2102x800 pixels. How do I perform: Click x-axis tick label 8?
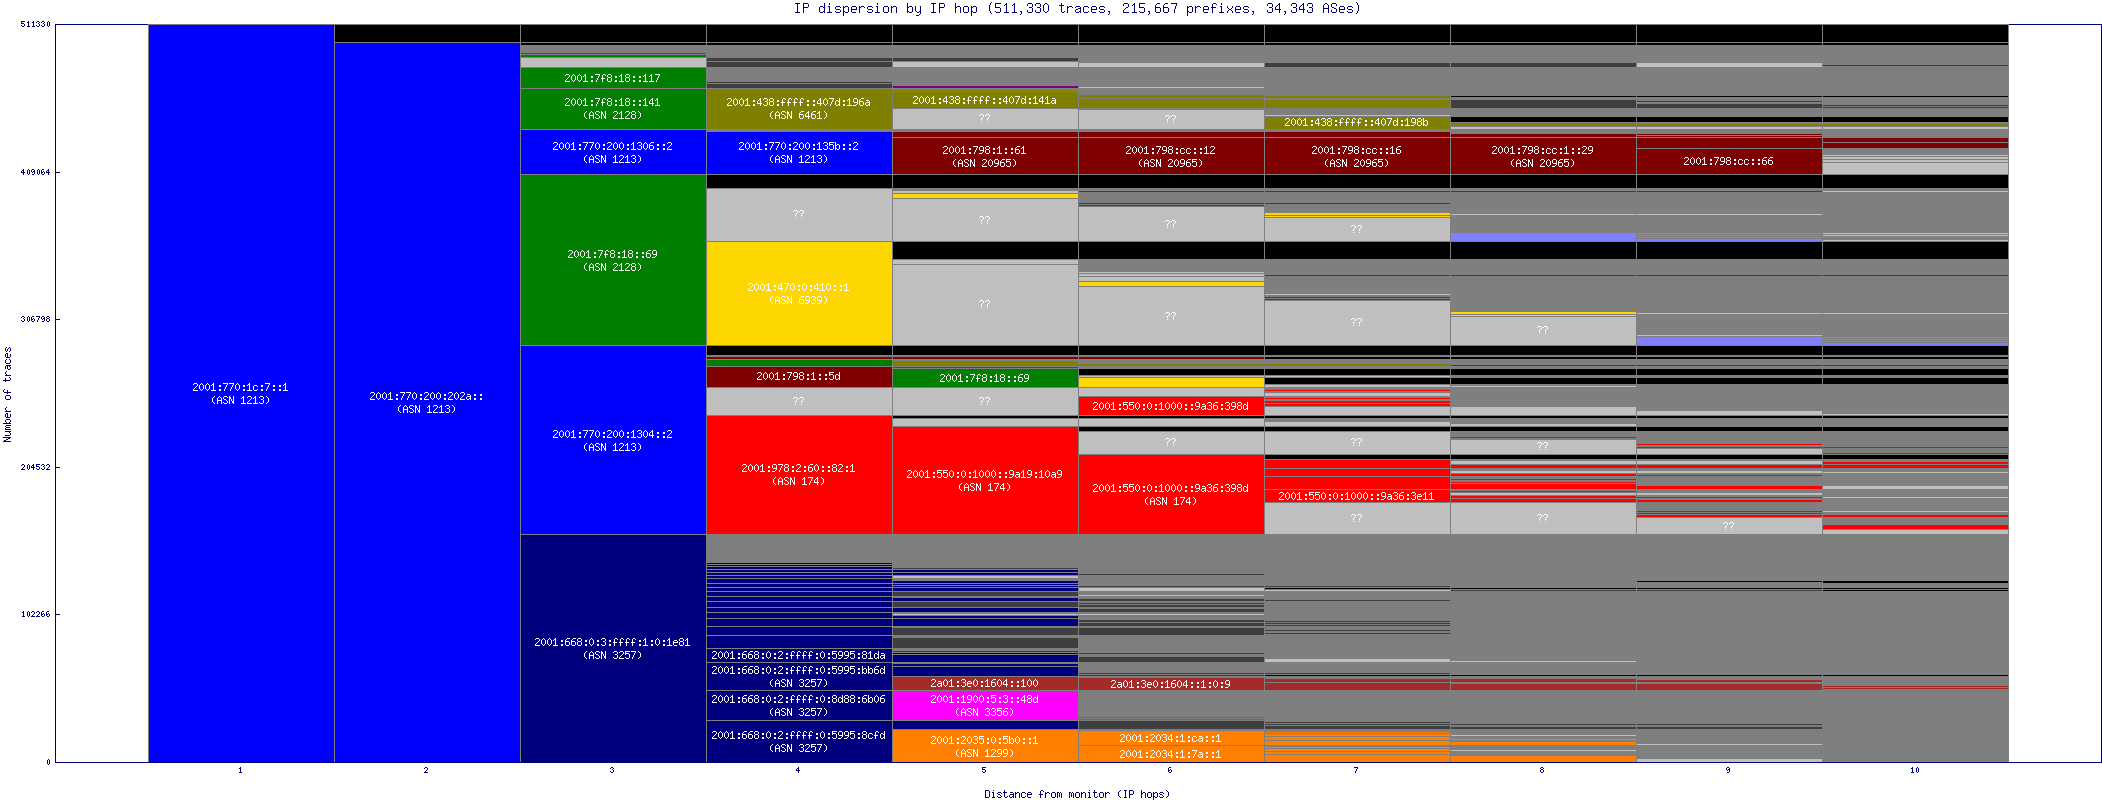(x=1542, y=770)
